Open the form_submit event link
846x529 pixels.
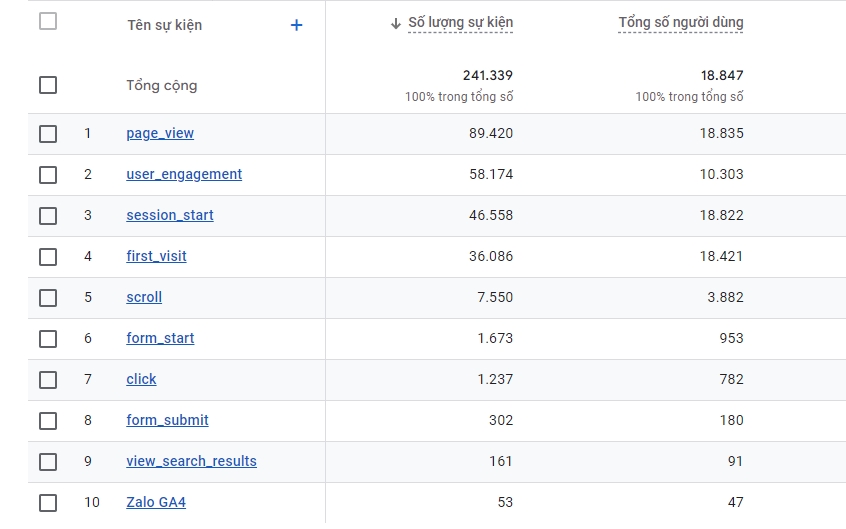167,421
